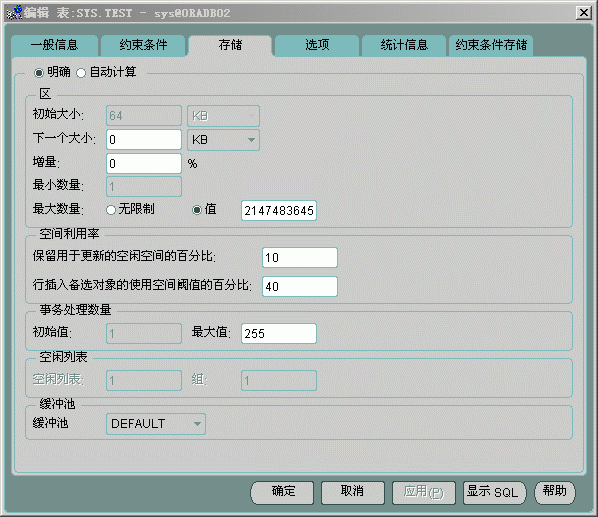Select the 明确 radio button

point(39,72)
